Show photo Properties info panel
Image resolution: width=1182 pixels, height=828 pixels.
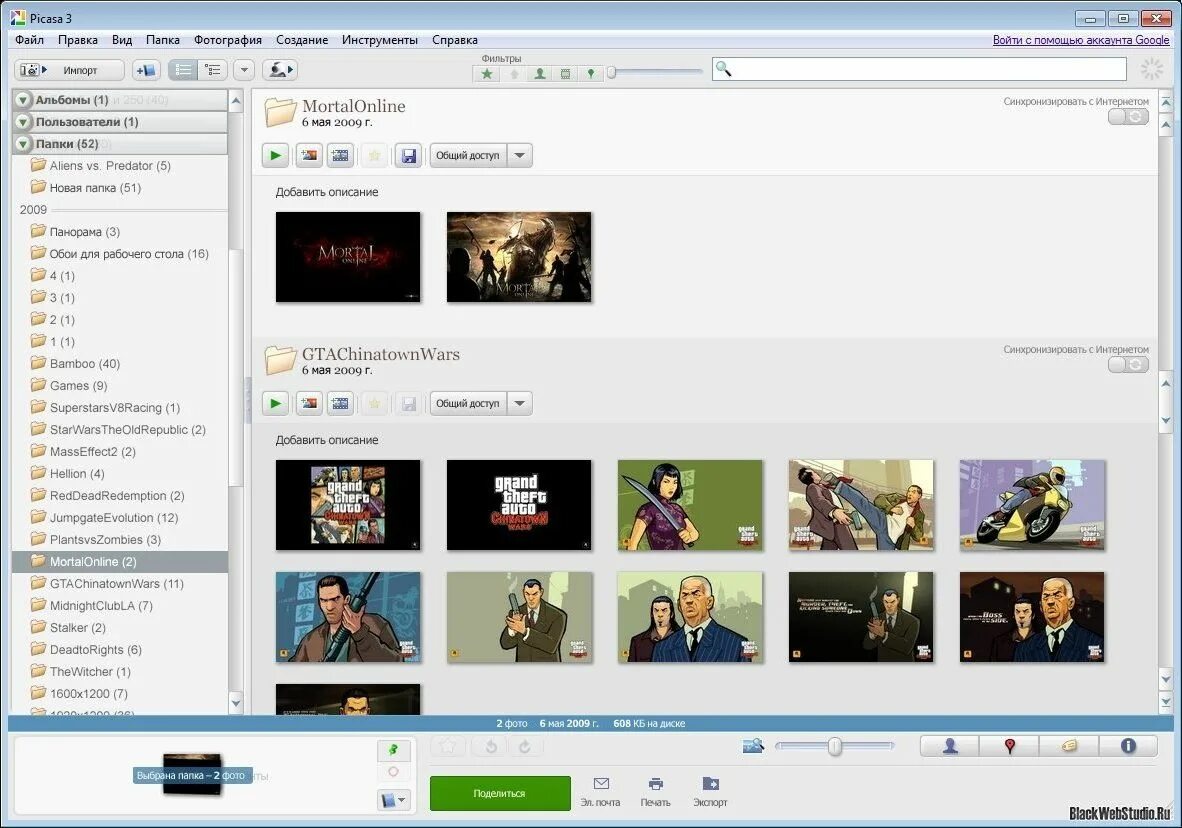tap(1128, 746)
